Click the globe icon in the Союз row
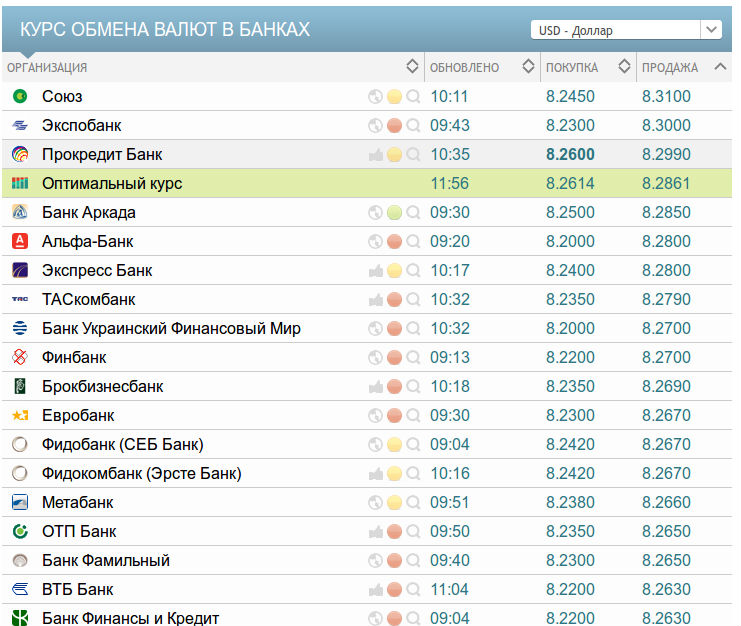 point(375,96)
